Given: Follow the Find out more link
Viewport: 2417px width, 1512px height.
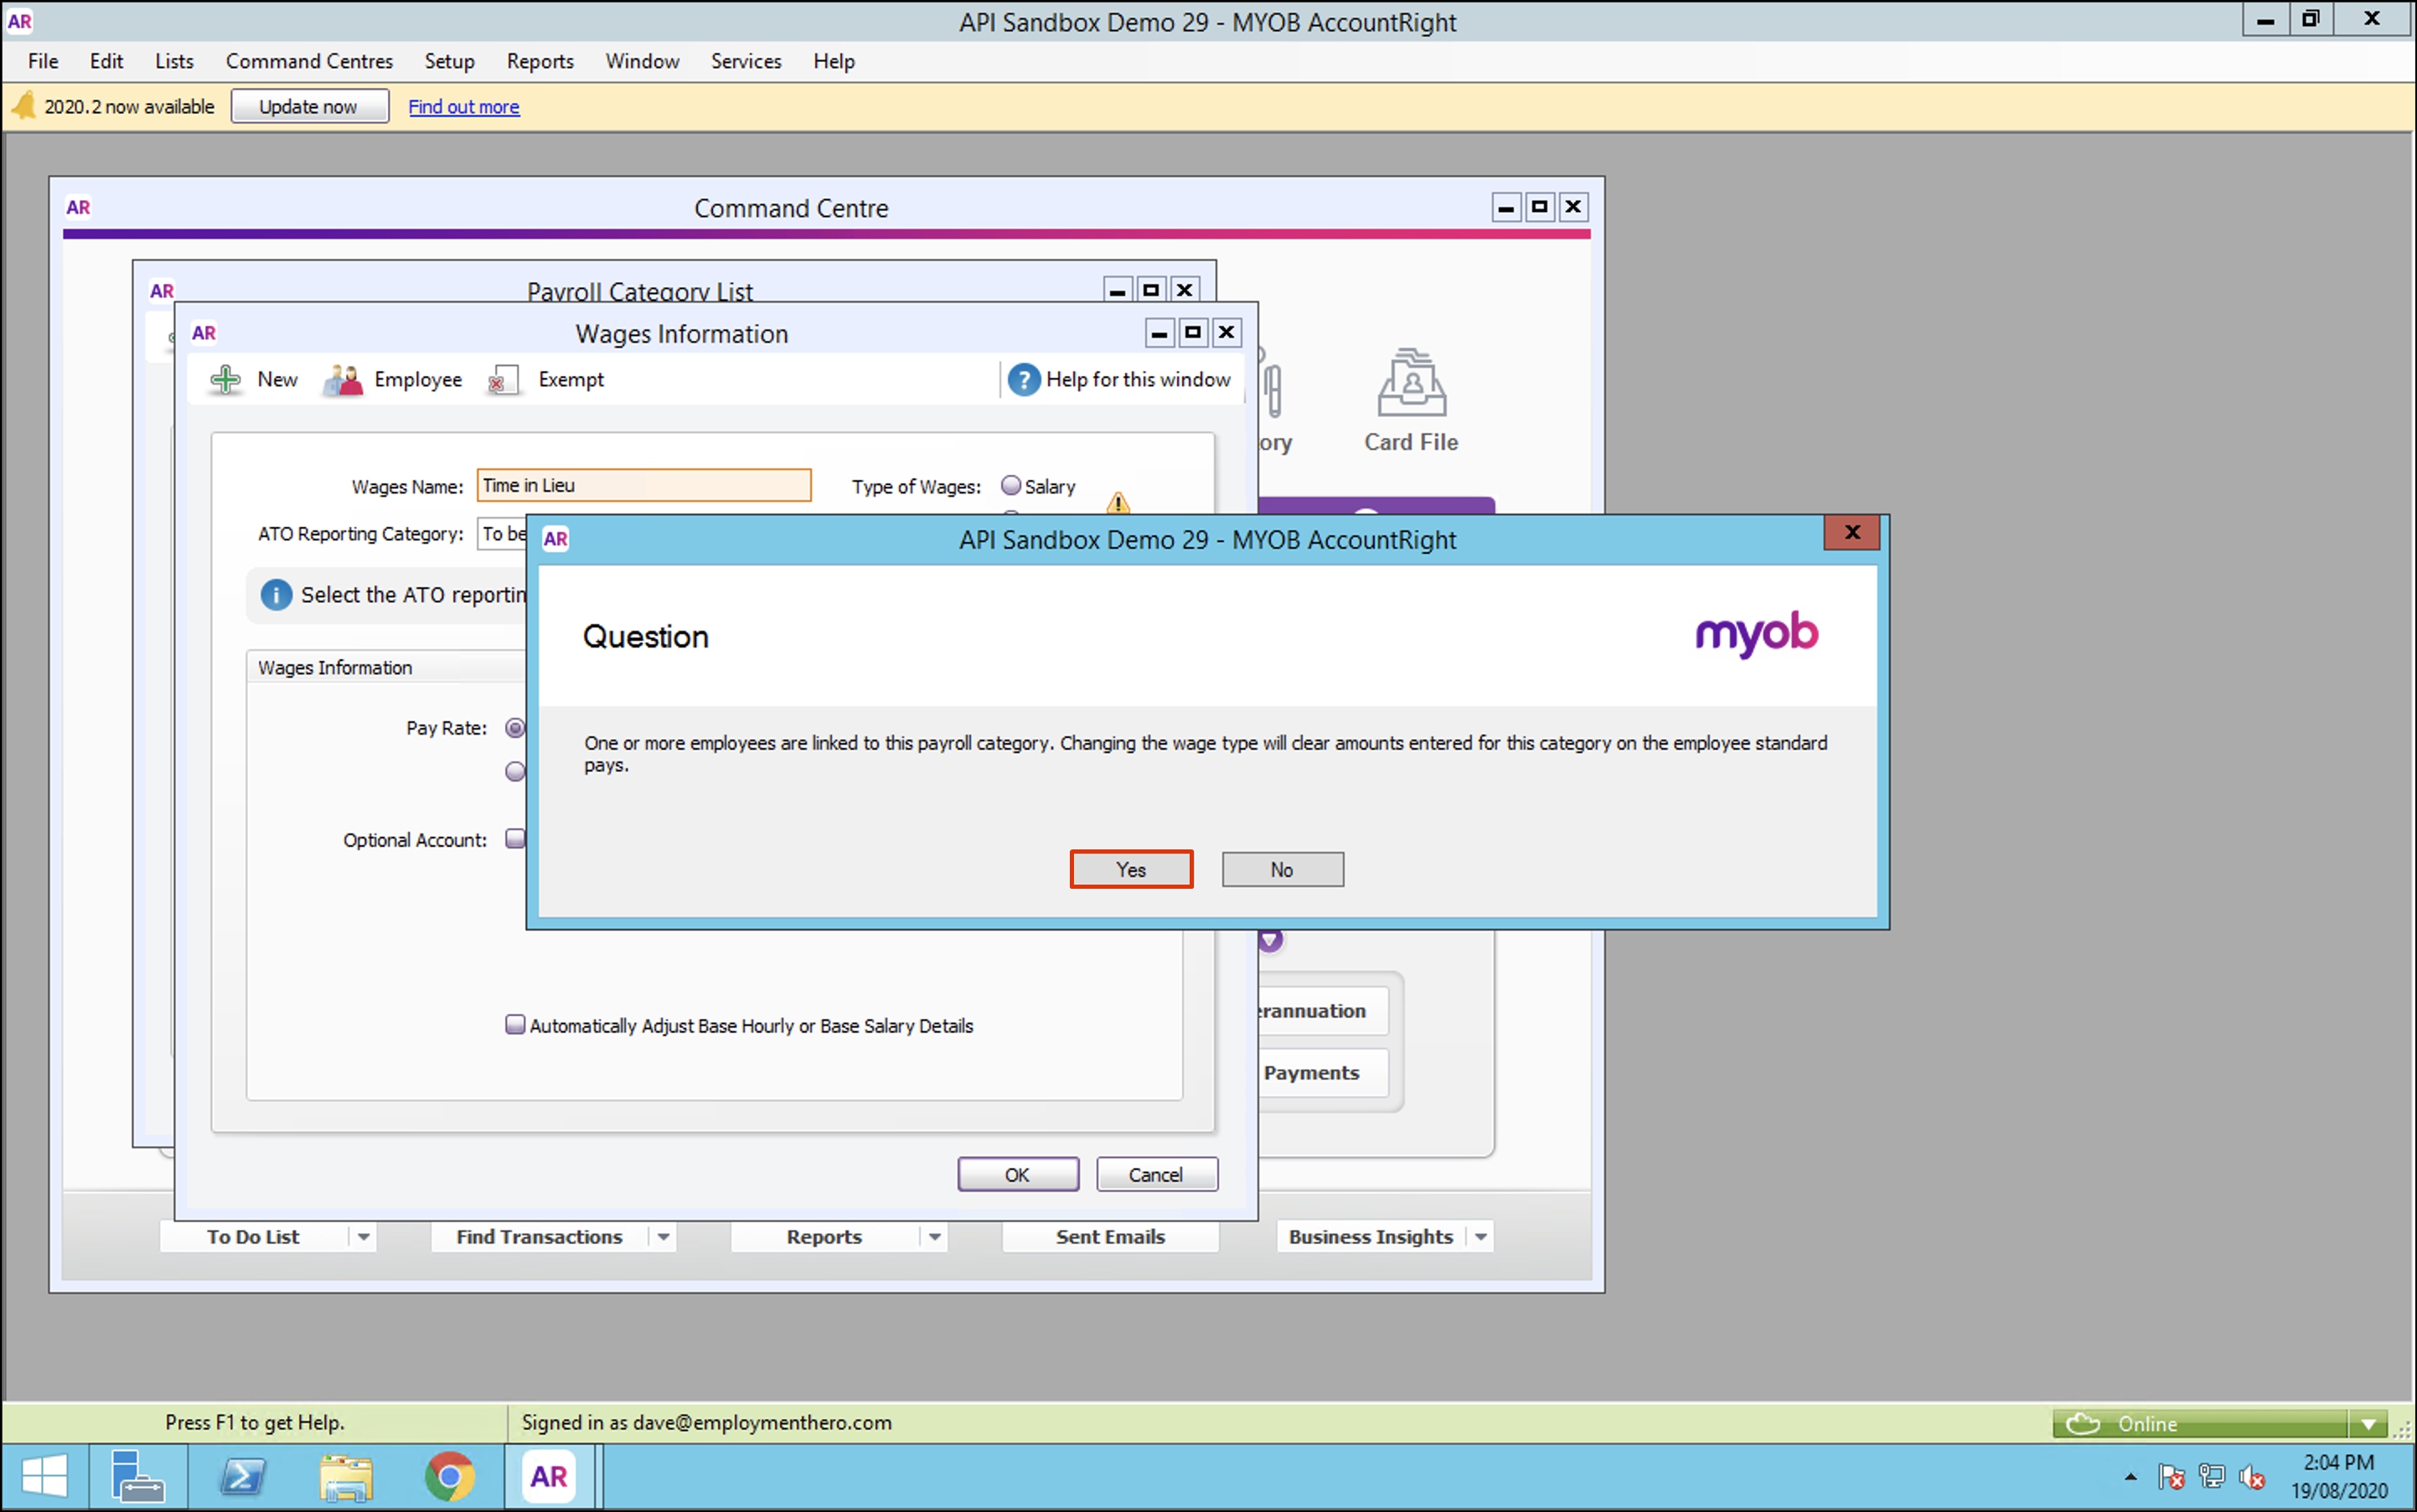Looking at the screenshot, I should (463, 107).
